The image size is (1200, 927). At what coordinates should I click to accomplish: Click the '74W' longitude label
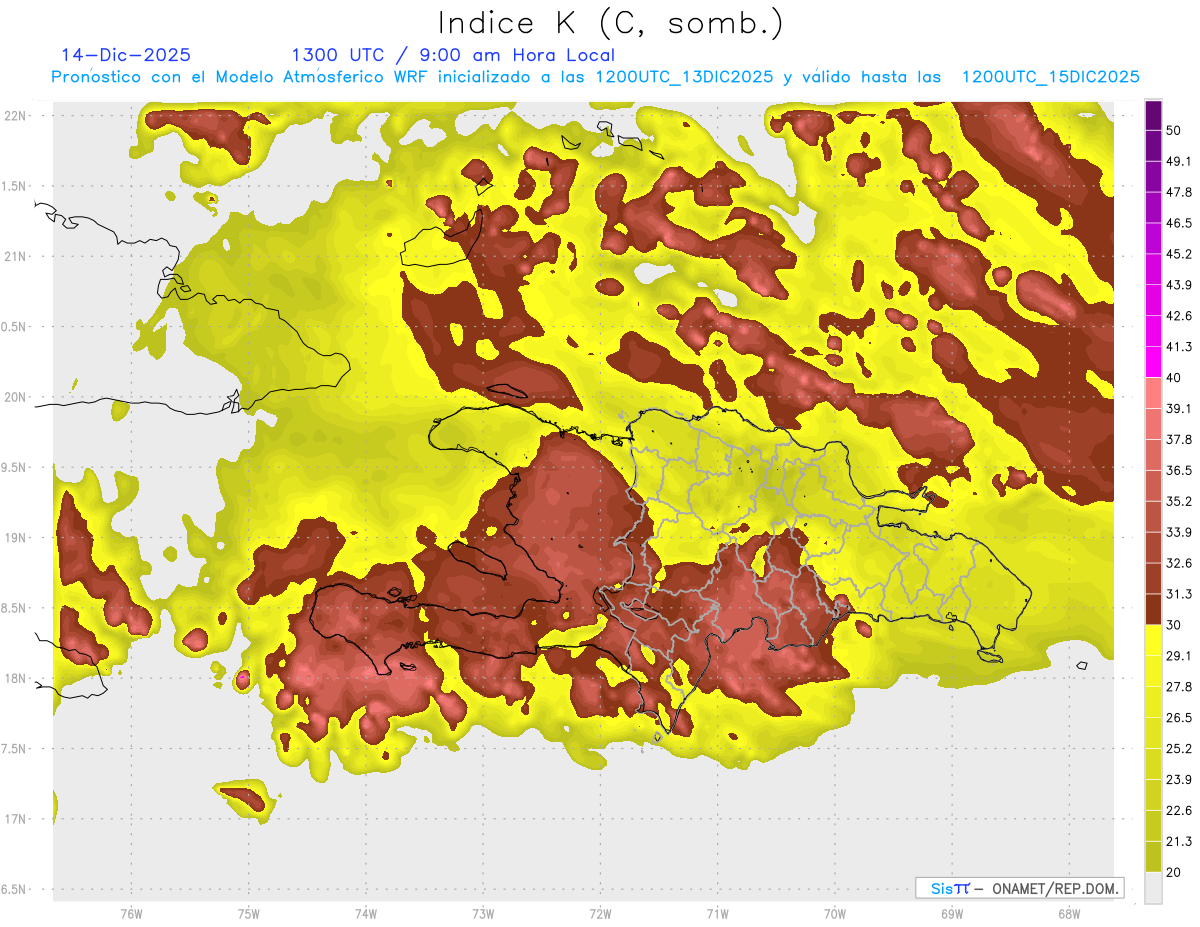(365, 914)
